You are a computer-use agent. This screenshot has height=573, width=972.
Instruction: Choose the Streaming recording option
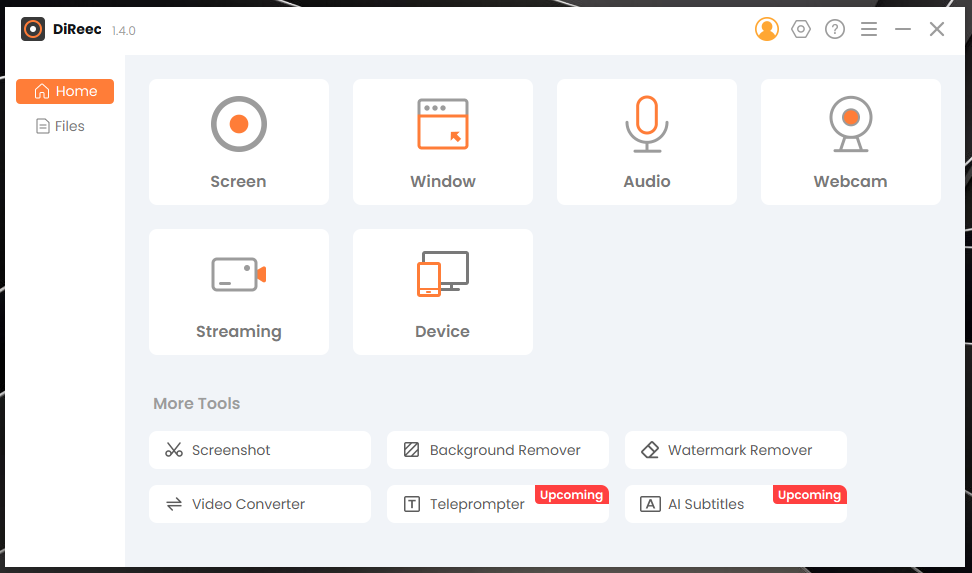[239, 292]
